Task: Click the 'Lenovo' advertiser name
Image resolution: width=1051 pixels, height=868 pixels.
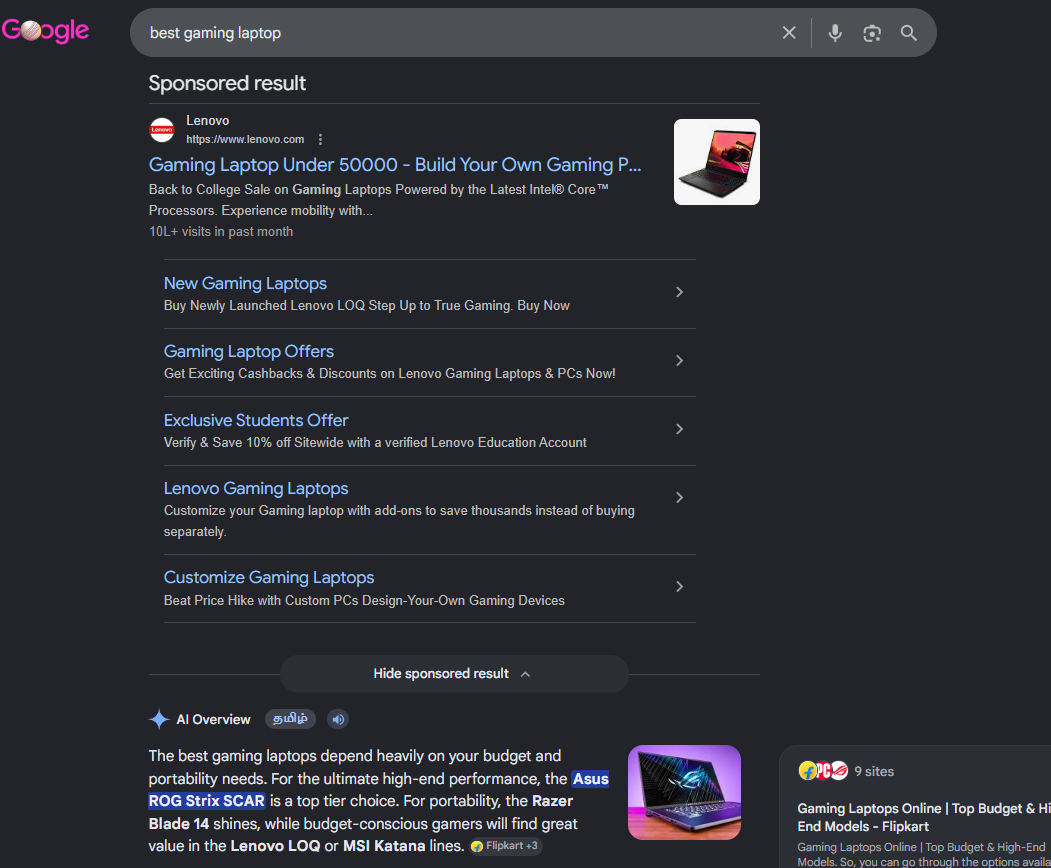Action: 208,121
